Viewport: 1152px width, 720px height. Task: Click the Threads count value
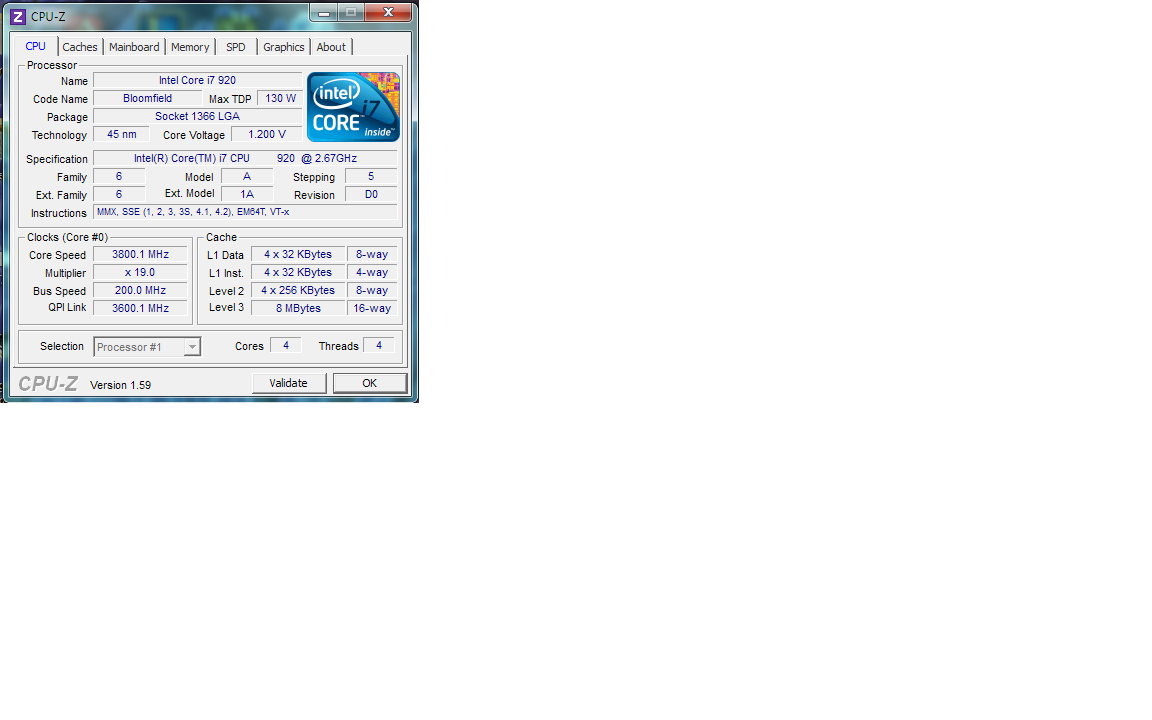[379, 345]
